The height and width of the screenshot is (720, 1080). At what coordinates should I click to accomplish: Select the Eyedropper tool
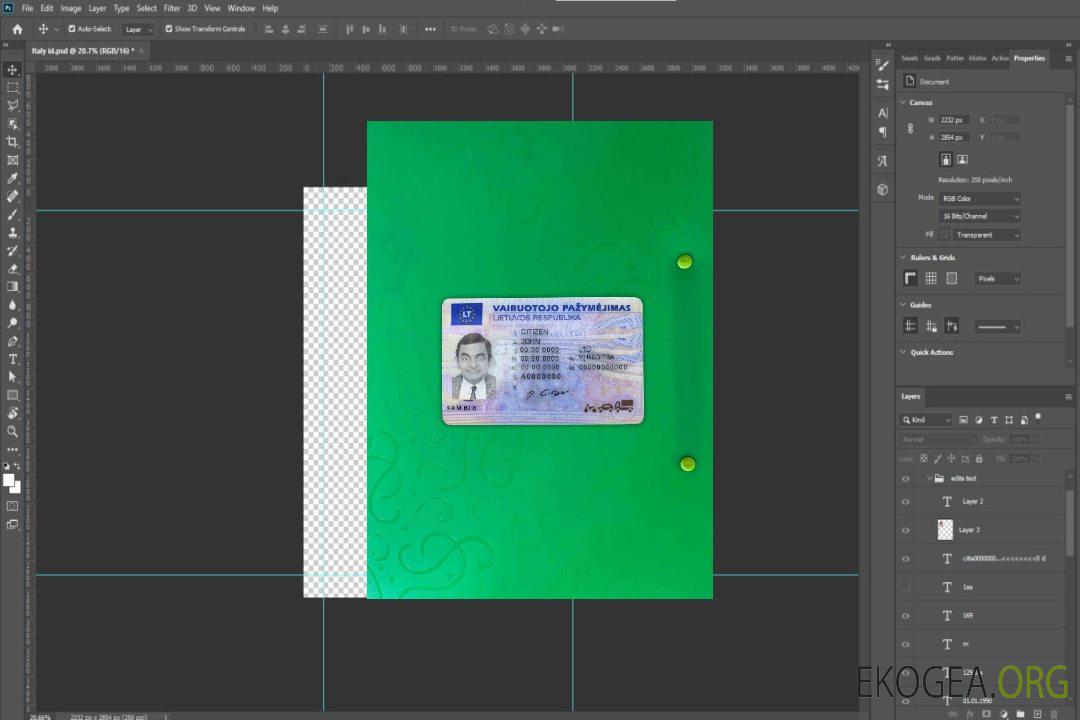pos(12,178)
